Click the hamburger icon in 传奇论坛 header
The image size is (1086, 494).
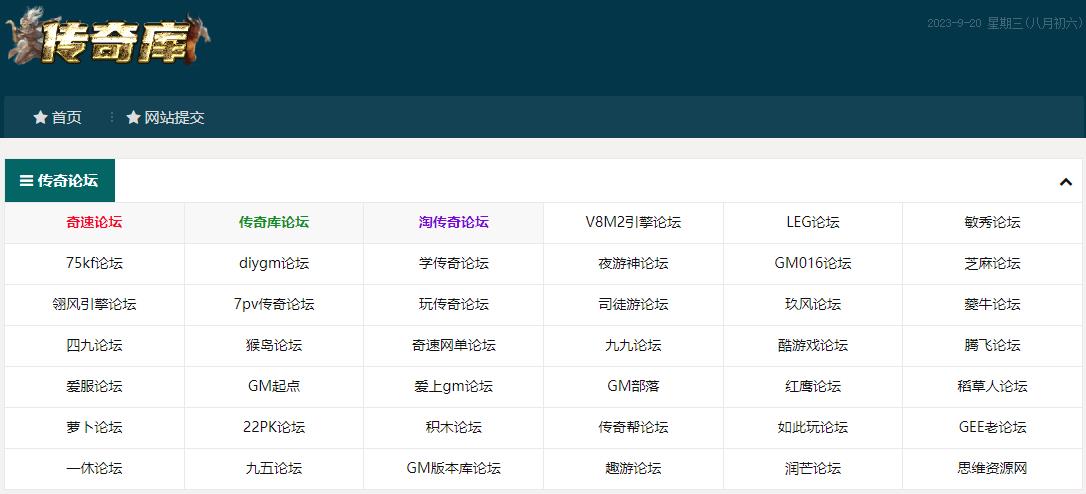26,181
